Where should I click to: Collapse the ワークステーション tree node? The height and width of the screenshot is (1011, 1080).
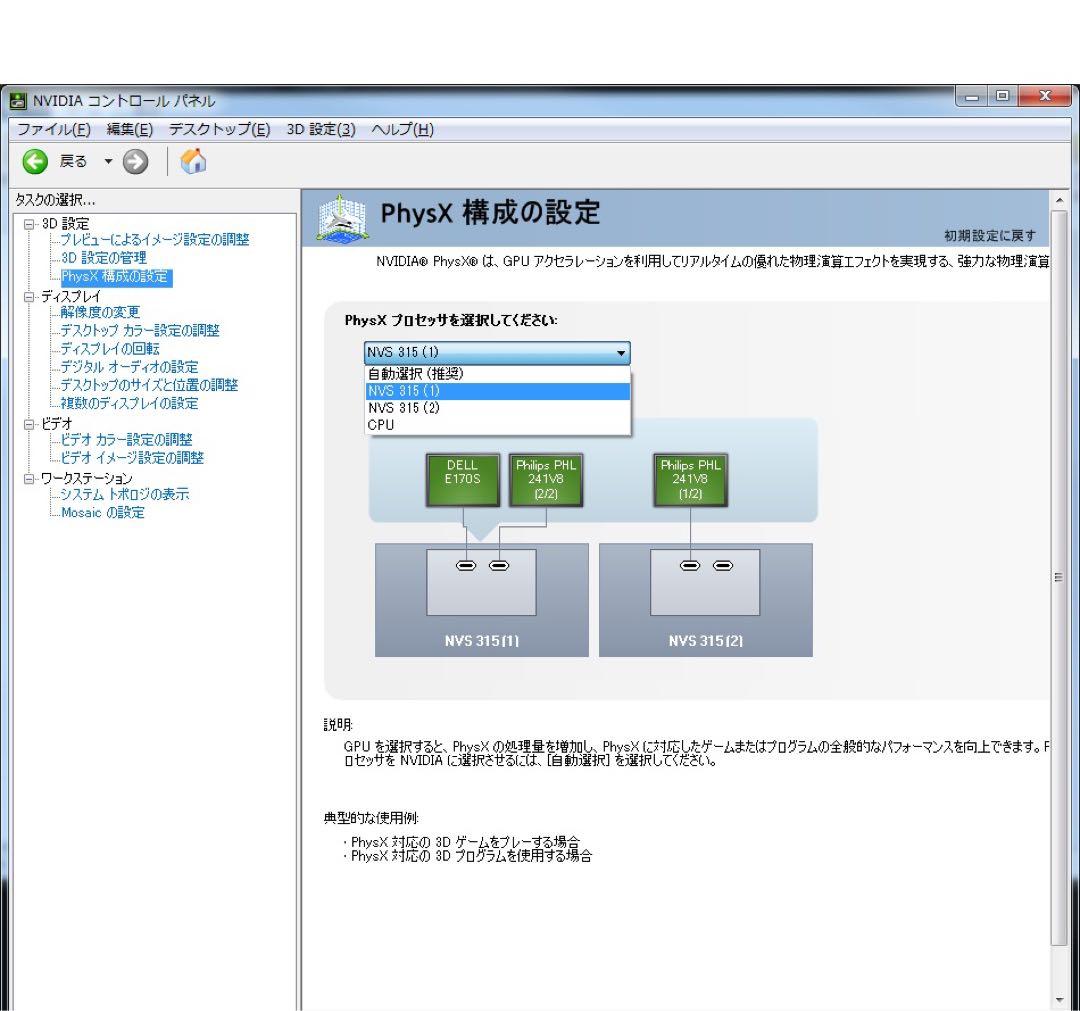tap(29, 479)
